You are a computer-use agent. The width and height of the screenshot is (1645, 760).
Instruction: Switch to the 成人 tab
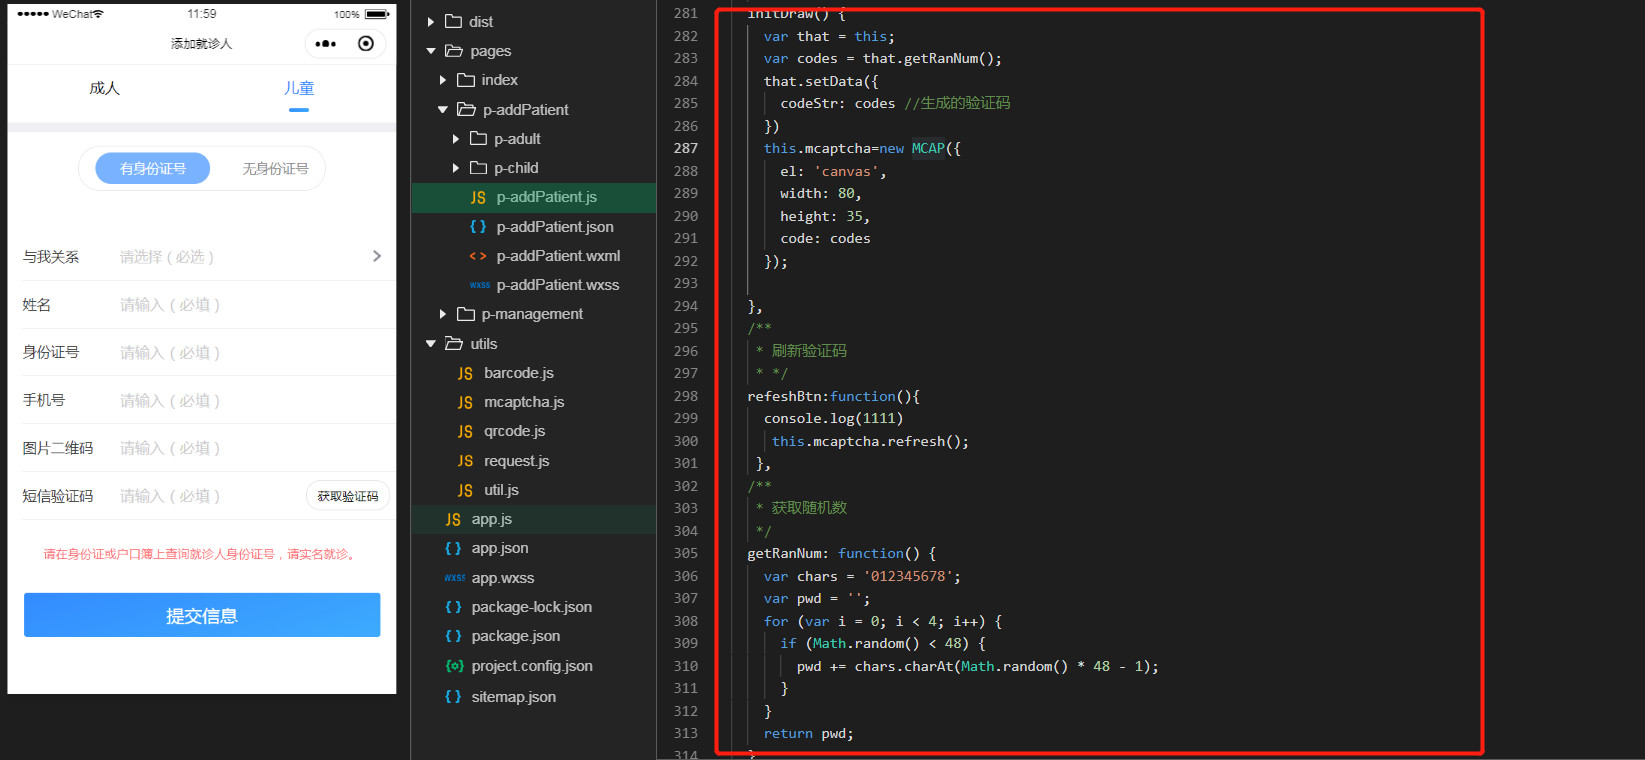click(x=104, y=88)
